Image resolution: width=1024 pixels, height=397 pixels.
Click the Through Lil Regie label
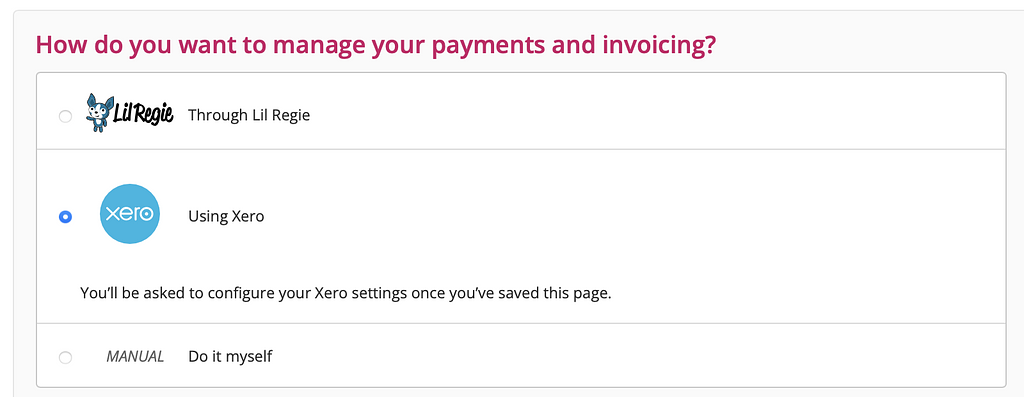pyautogui.click(x=249, y=116)
